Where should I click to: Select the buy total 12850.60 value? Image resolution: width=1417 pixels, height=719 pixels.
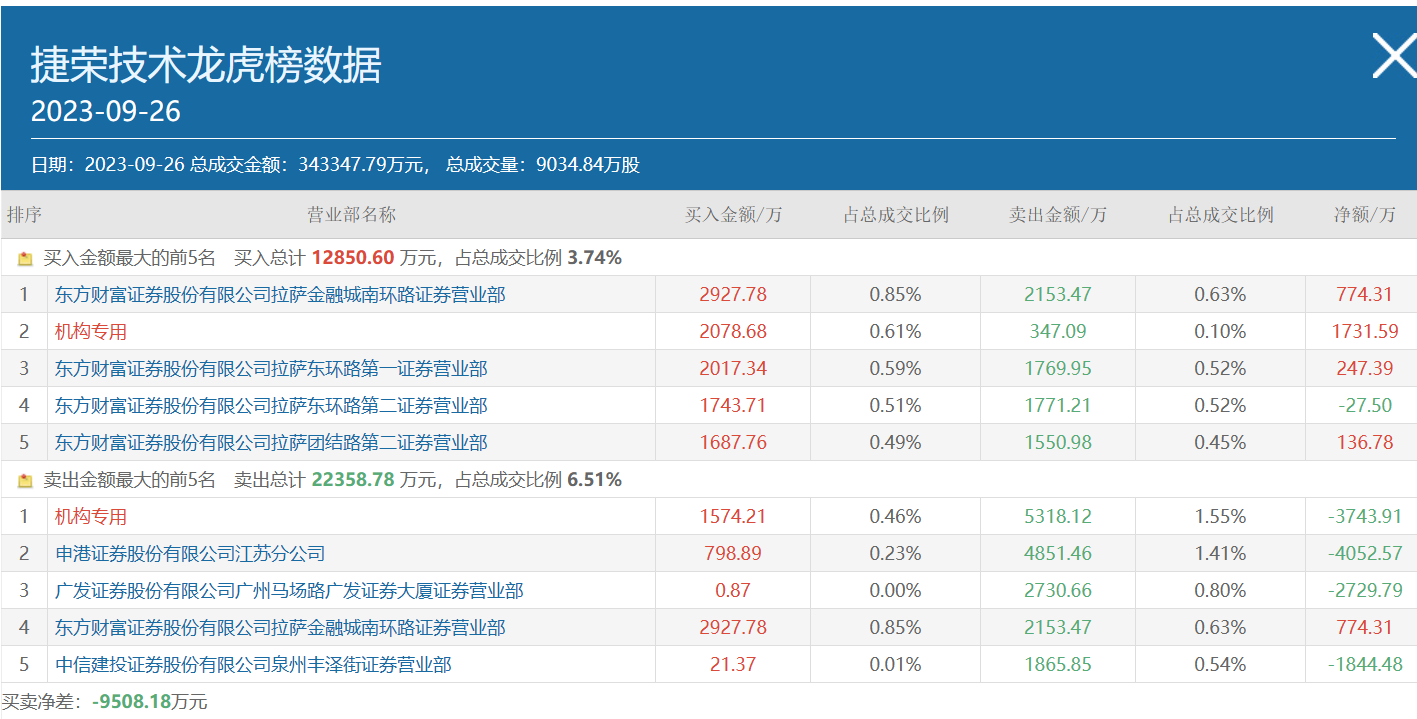click(x=353, y=258)
